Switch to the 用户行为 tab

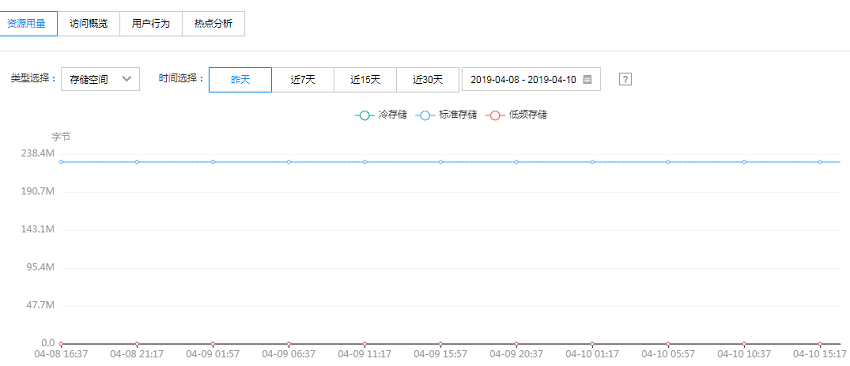[151, 24]
